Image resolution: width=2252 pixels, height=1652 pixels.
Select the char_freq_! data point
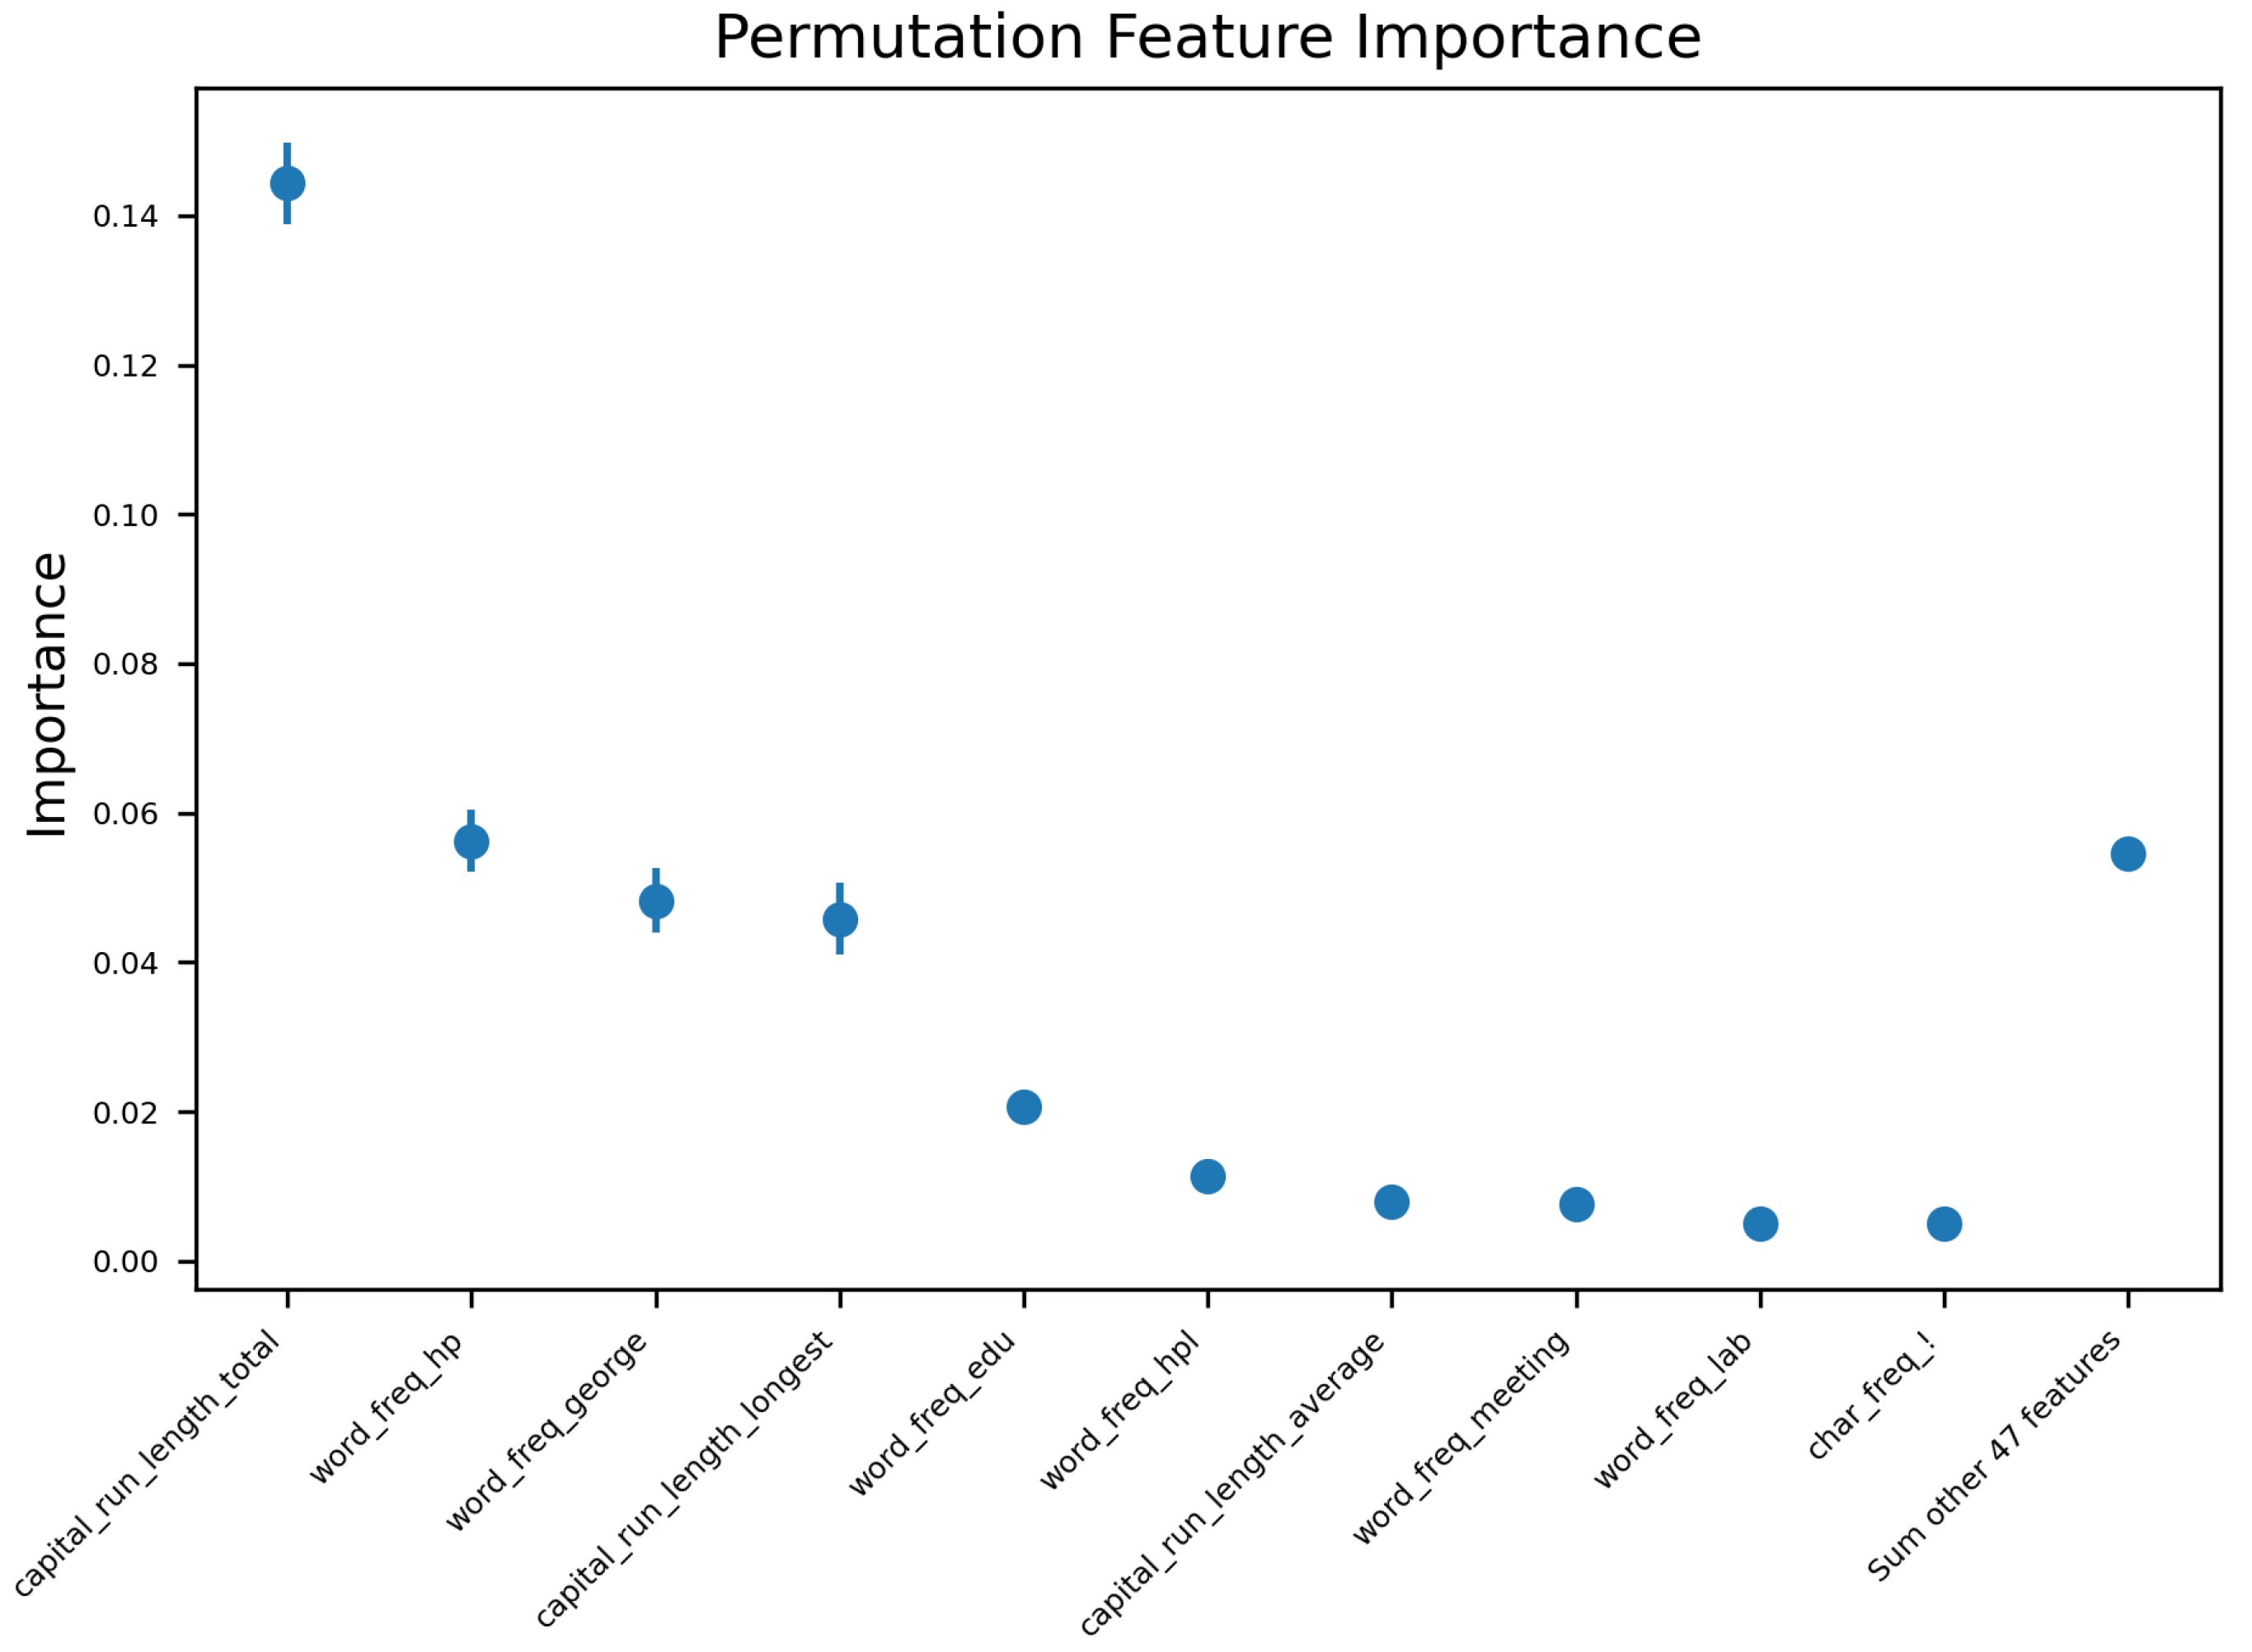[1945, 1224]
